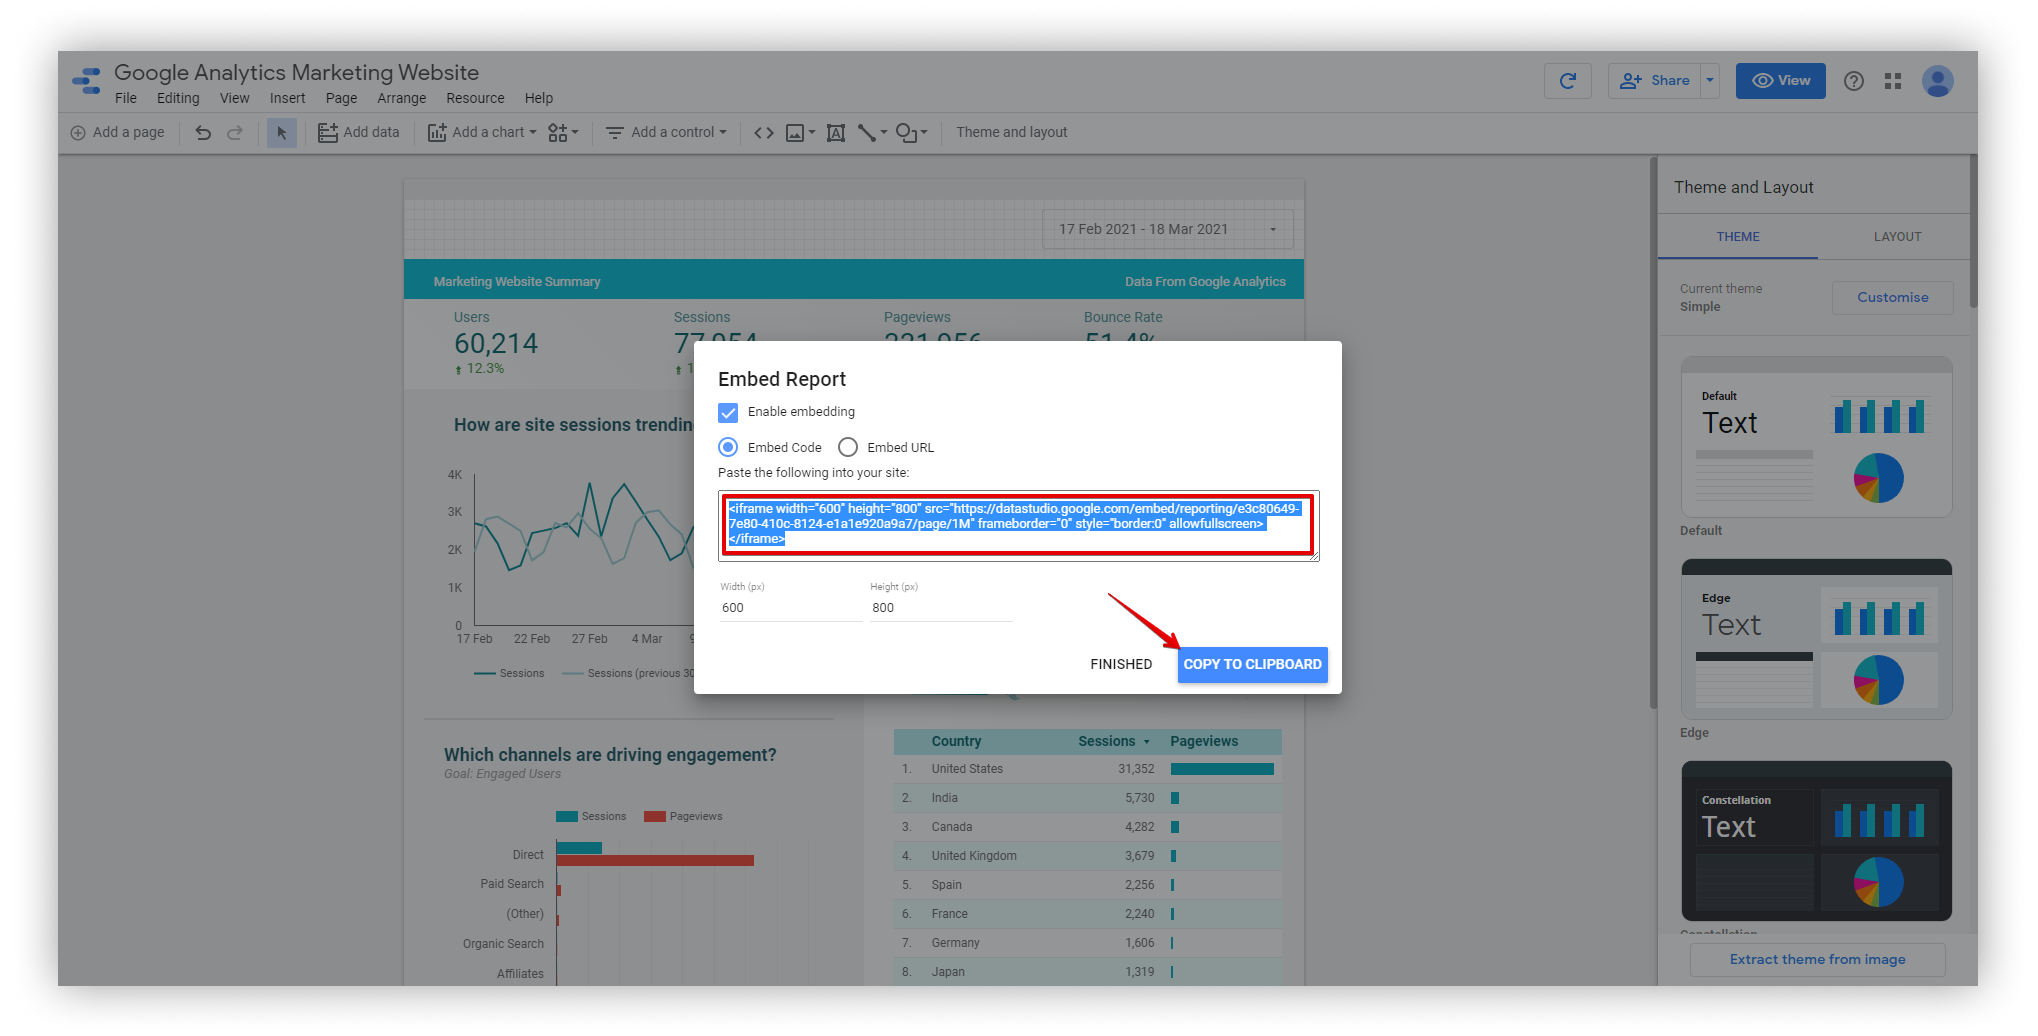Image resolution: width=2038 pixels, height=1036 pixels.
Task: Open the help question mark icon
Action: (x=1854, y=81)
